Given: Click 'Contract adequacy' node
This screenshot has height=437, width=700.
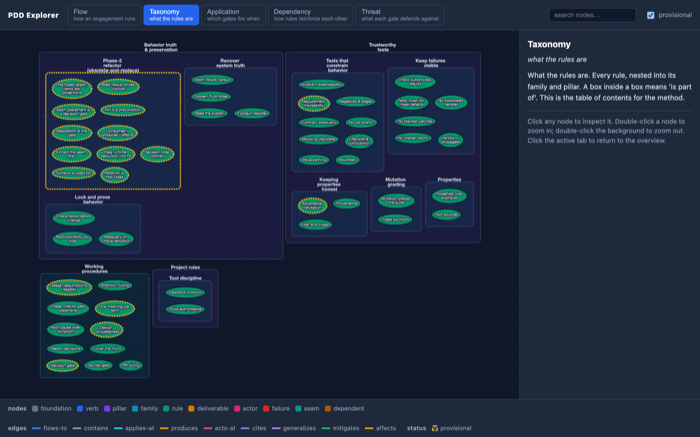Looking at the screenshot, I should (x=319, y=122).
